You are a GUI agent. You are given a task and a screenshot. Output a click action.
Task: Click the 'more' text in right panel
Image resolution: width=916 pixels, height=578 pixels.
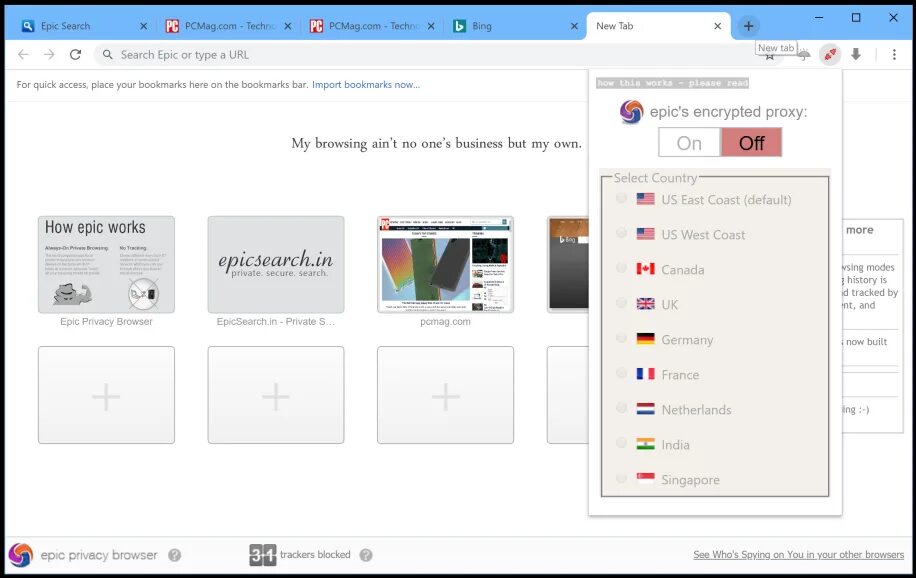(x=859, y=230)
